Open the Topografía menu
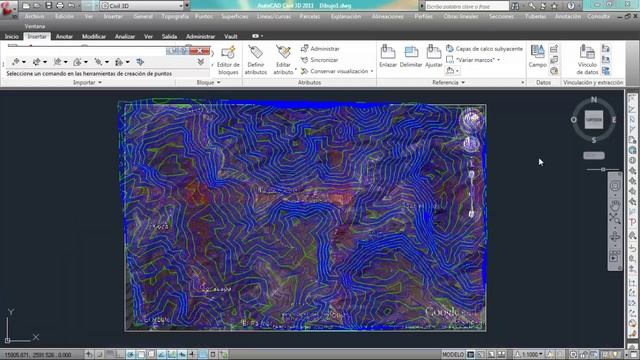The height and width of the screenshot is (360, 640). click(175, 17)
